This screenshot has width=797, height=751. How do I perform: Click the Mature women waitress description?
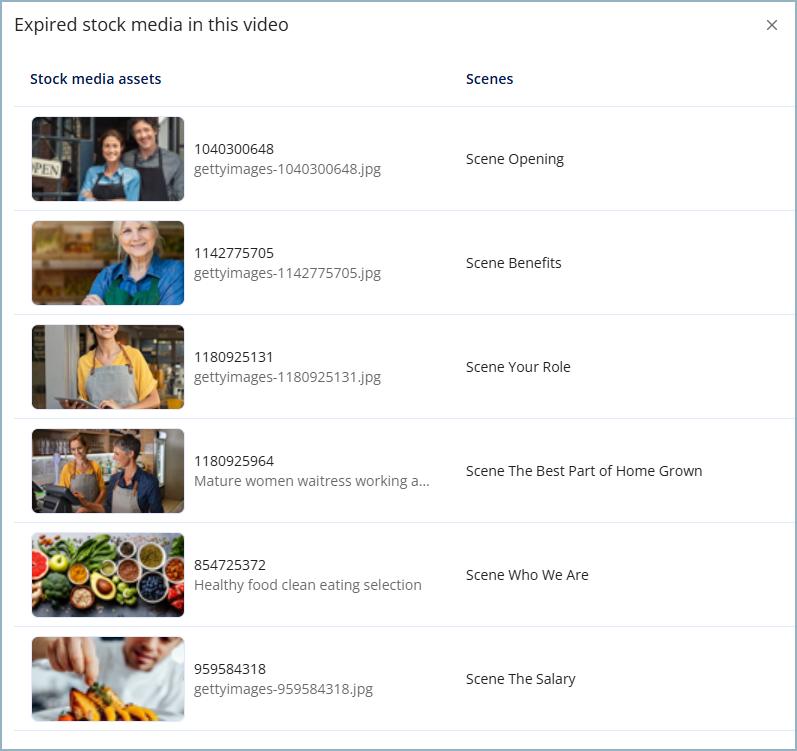(311, 481)
